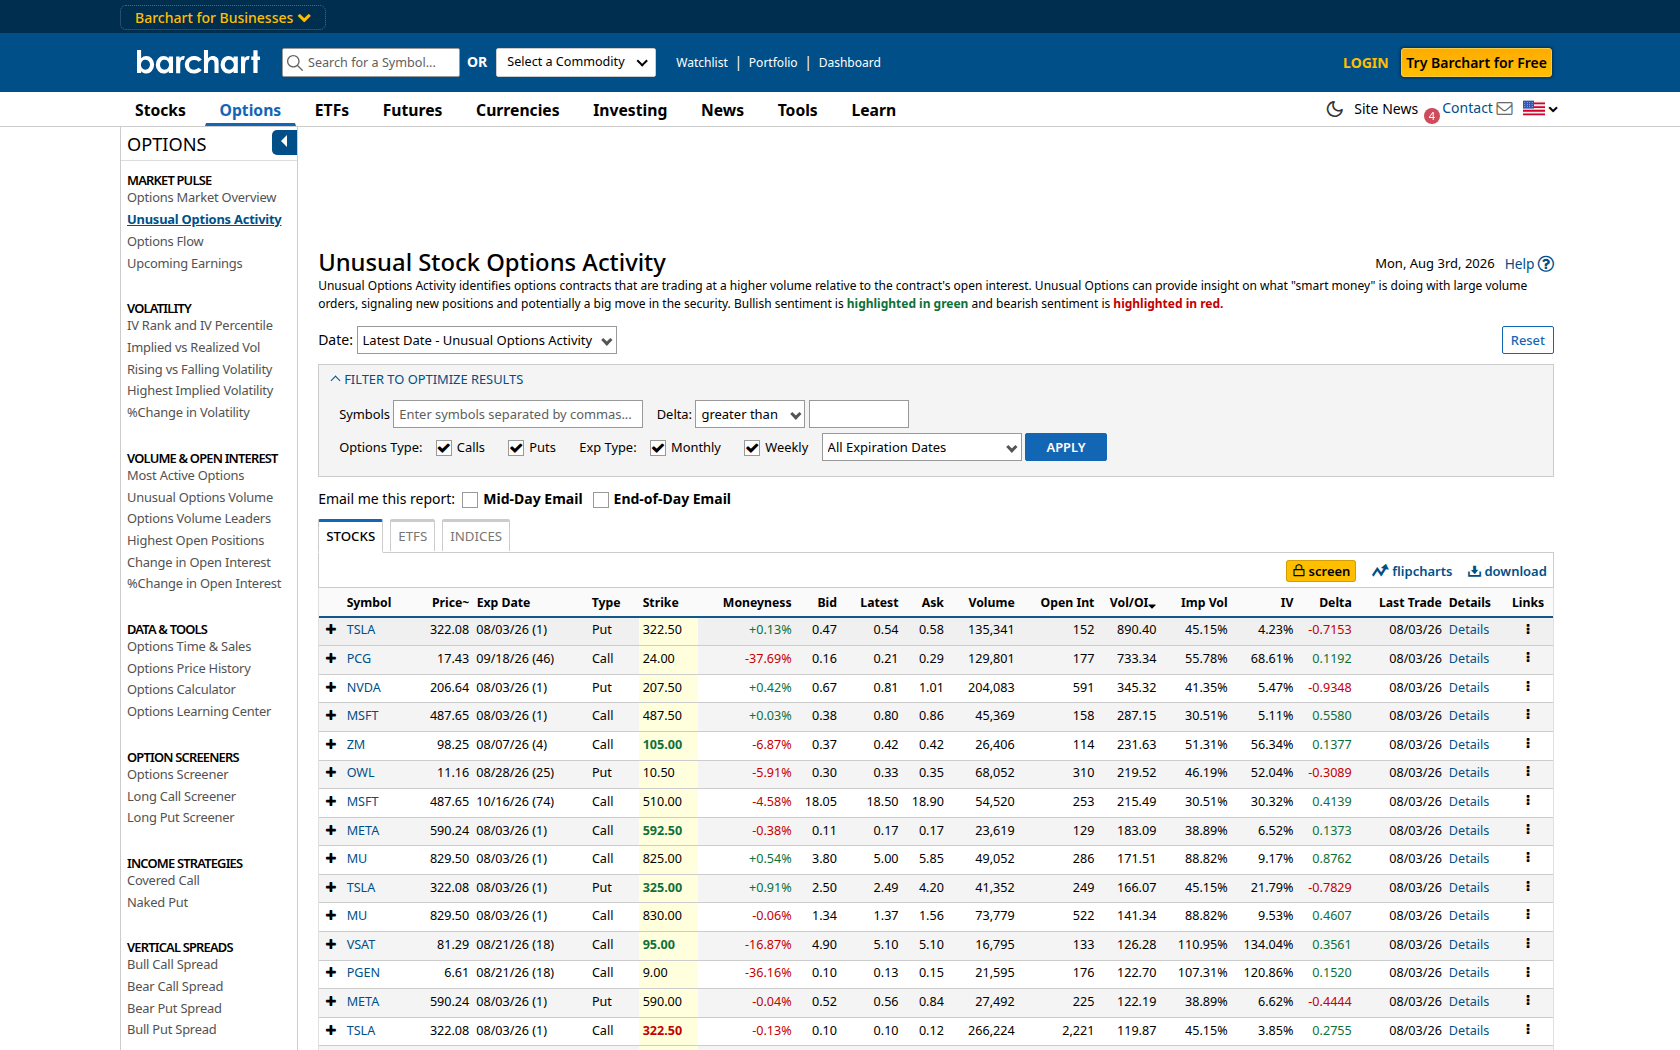Viewport: 1680px width, 1050px height.
Task: Enable End-of-Day Email checkbox
Action: click(x=601, y=500)
